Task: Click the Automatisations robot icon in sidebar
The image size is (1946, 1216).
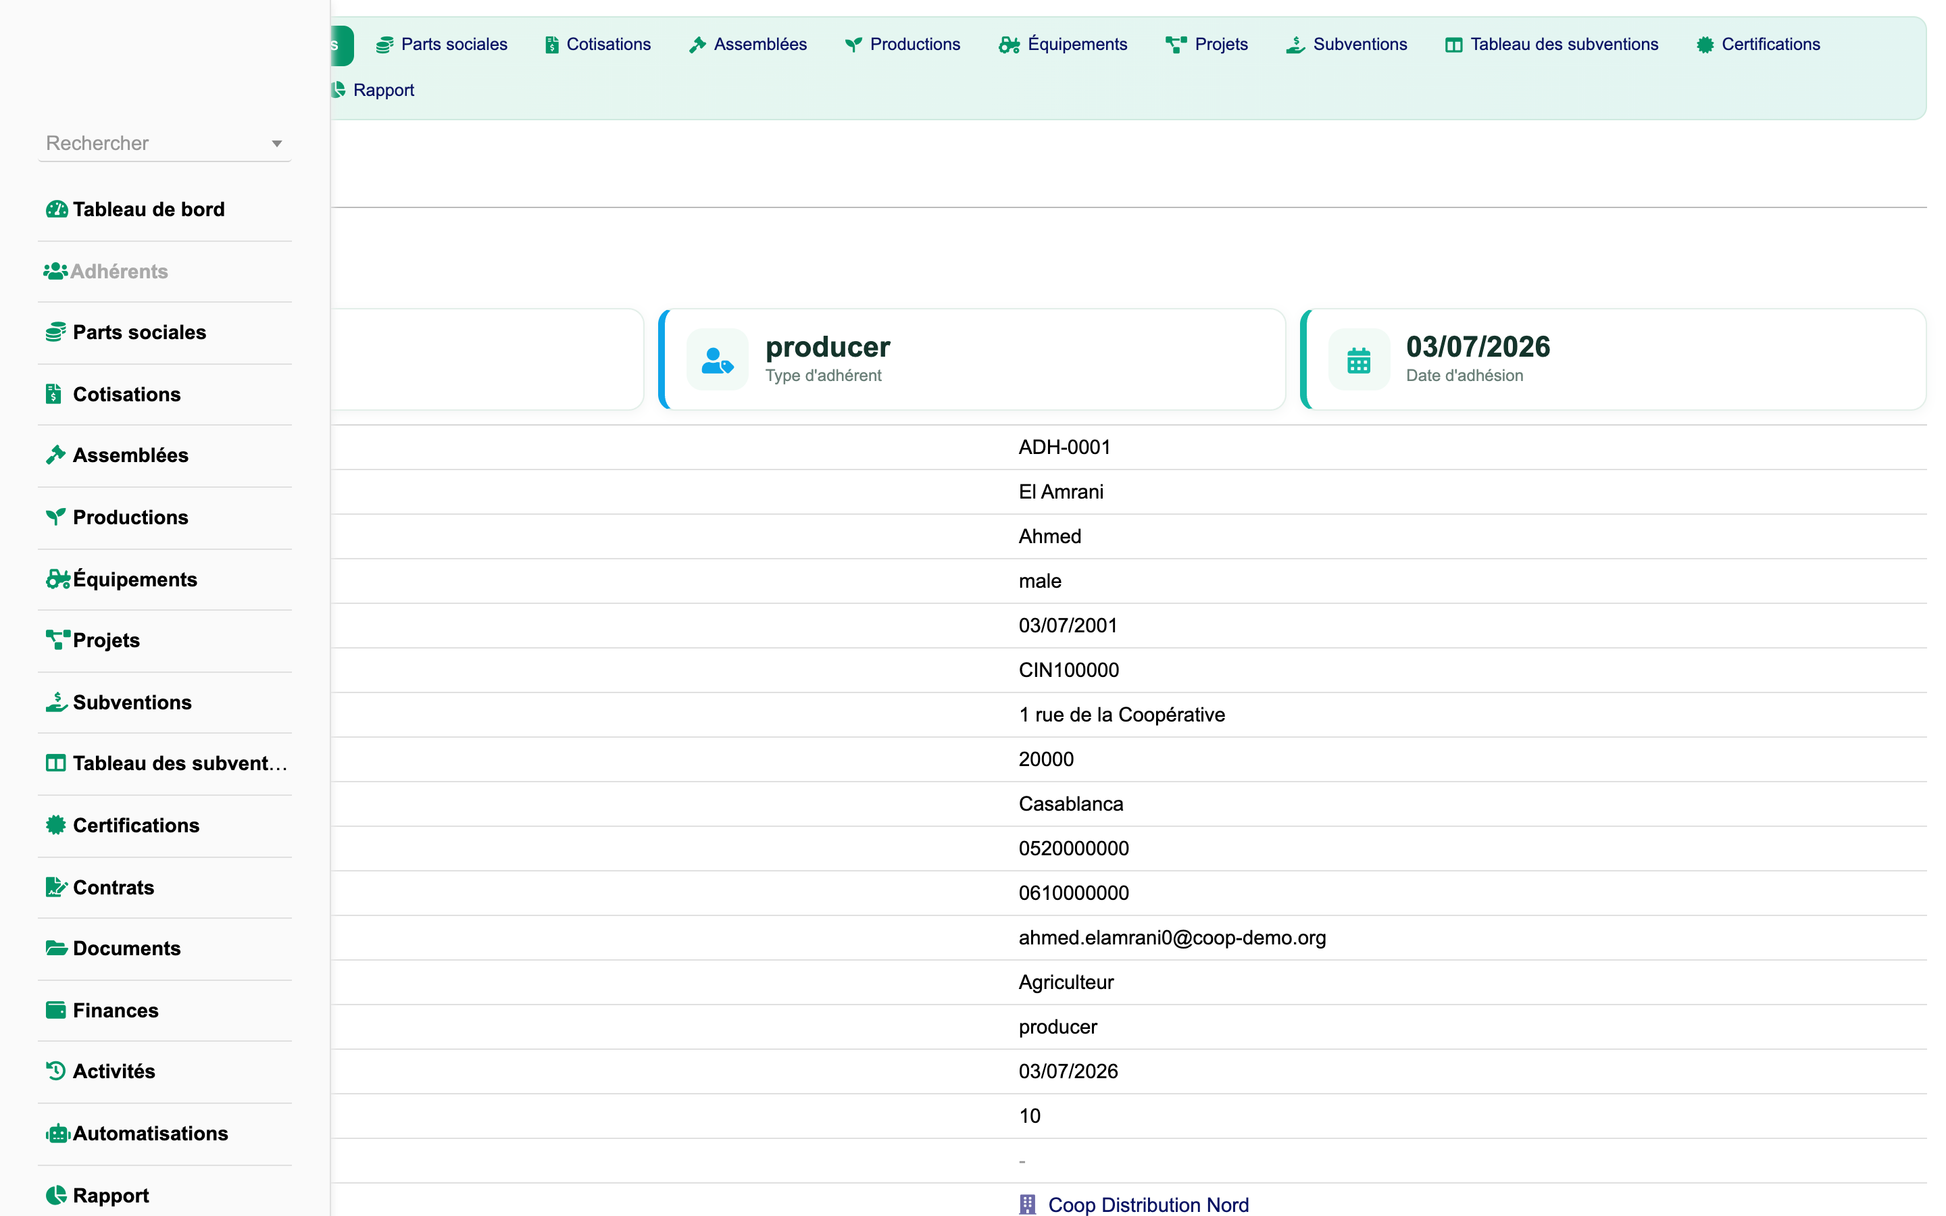Action: (58, 1133)
